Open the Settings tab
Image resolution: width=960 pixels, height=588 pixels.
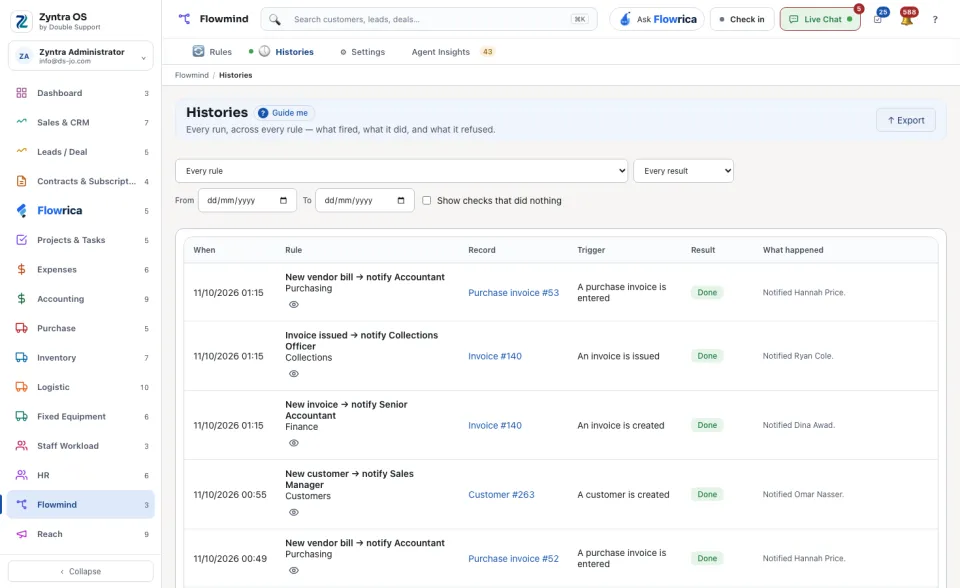(x=363, y=52)
